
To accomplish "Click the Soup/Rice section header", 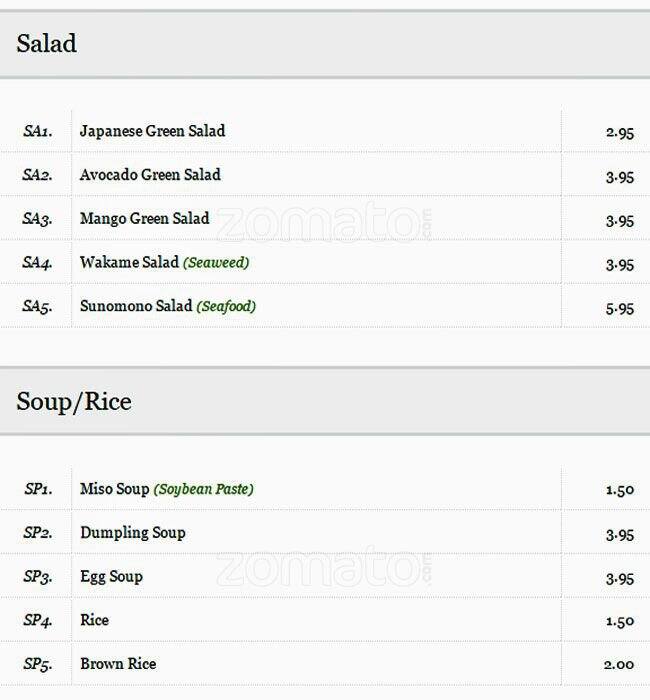I will (74, 402).
